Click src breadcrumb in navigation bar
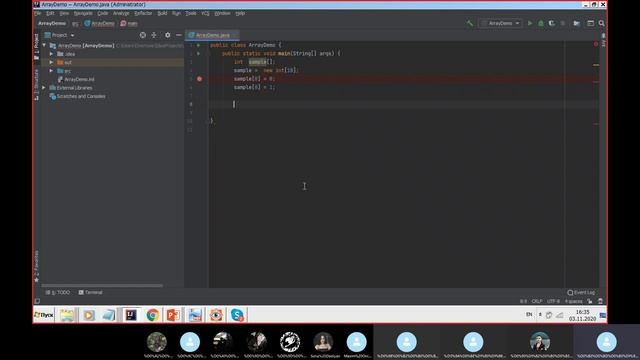This screenshot has height=360, width=640. 75,24
